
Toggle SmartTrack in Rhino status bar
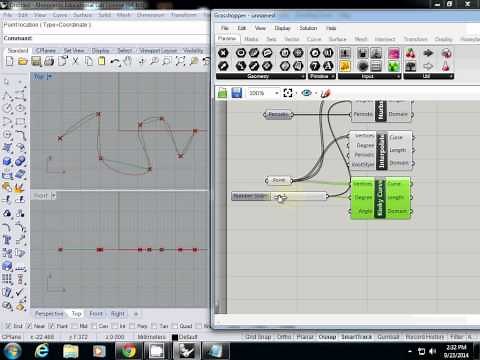[356, 337]
